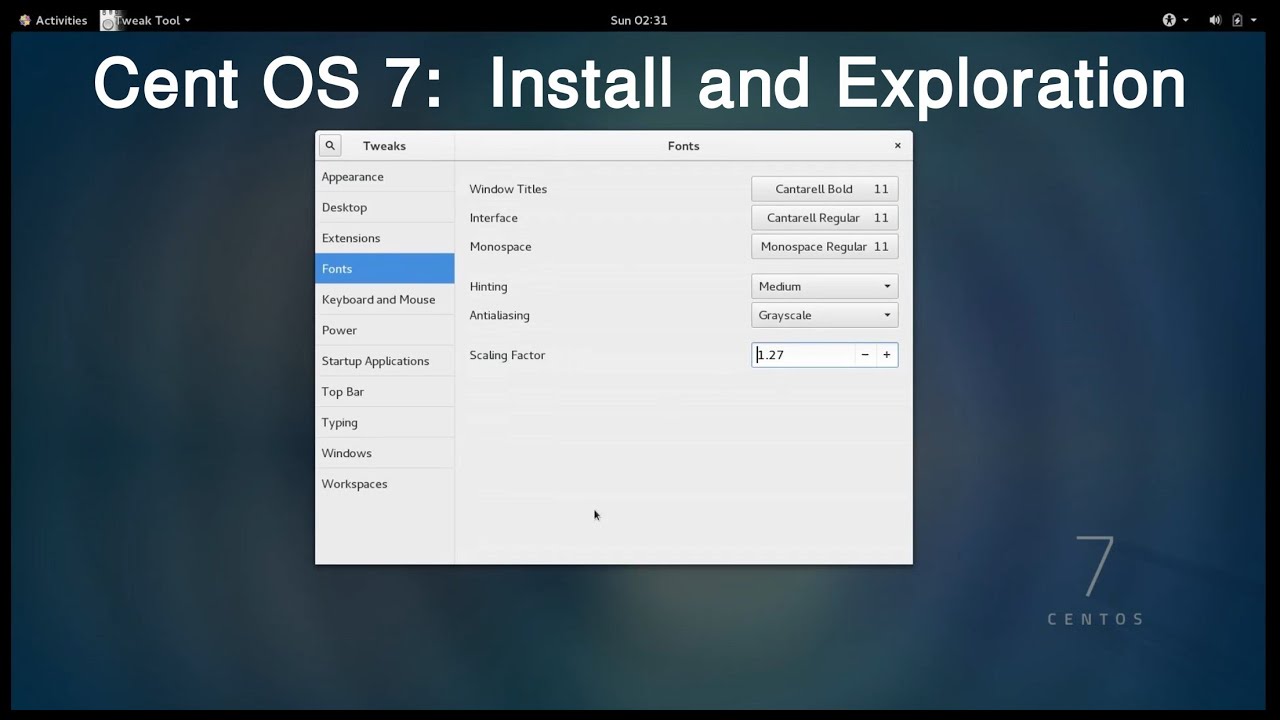Click the Hinting label
Viewport: 1280px width, 720px height.
488,287
